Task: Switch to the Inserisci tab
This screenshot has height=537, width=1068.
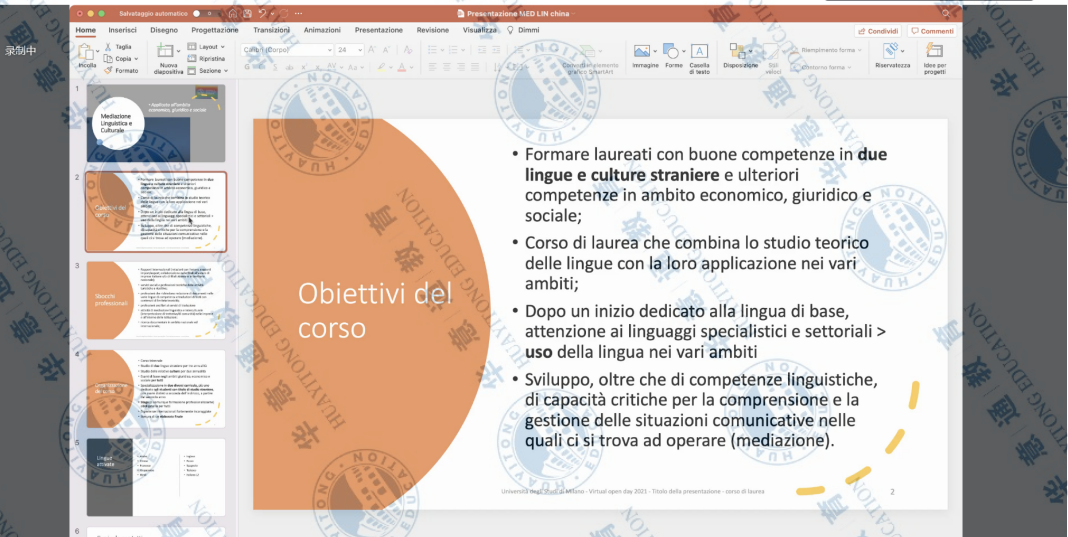Action: 122,30
